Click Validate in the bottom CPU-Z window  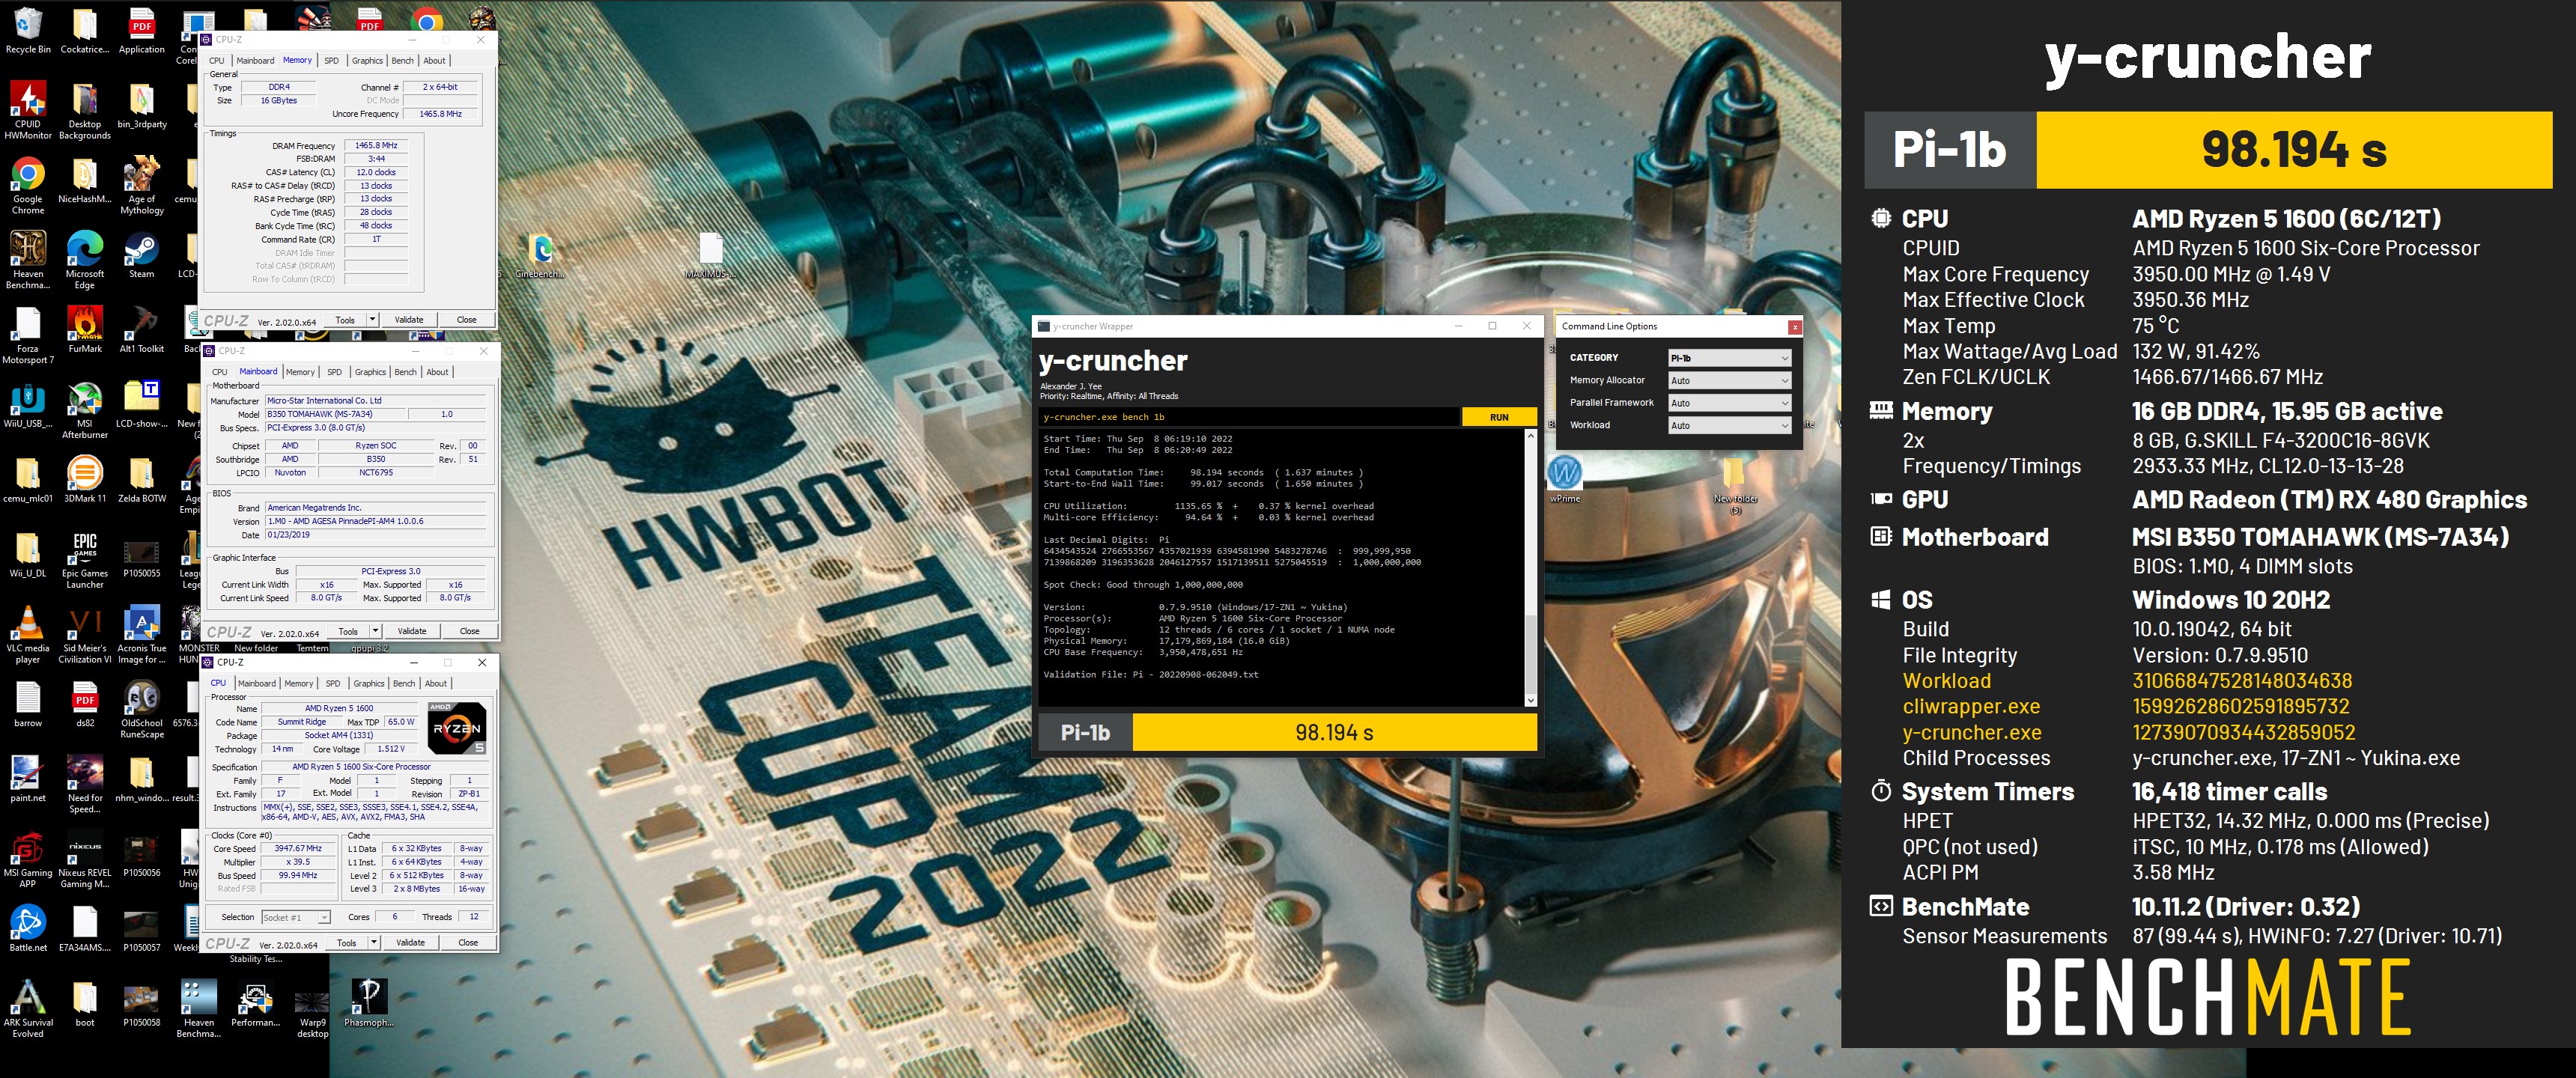coord(410,942)
